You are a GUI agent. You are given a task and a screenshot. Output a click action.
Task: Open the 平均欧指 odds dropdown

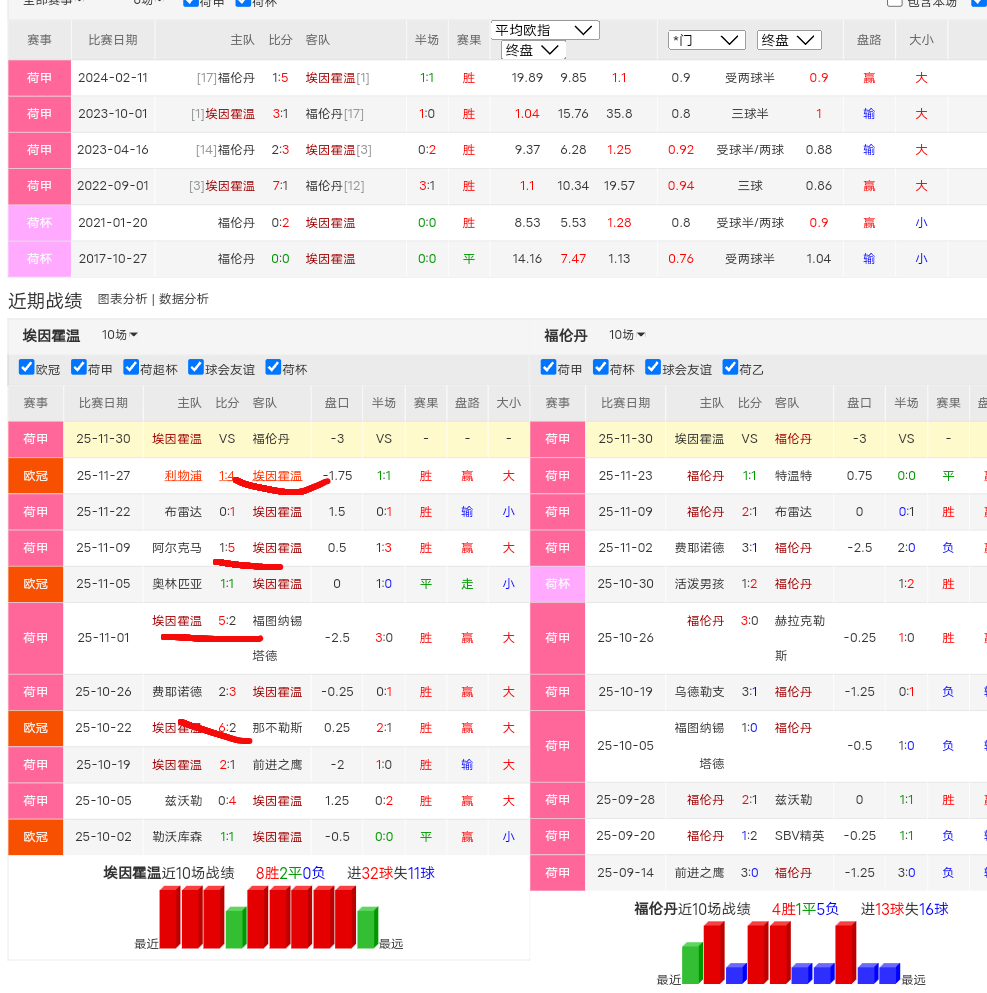click(545, 30)
